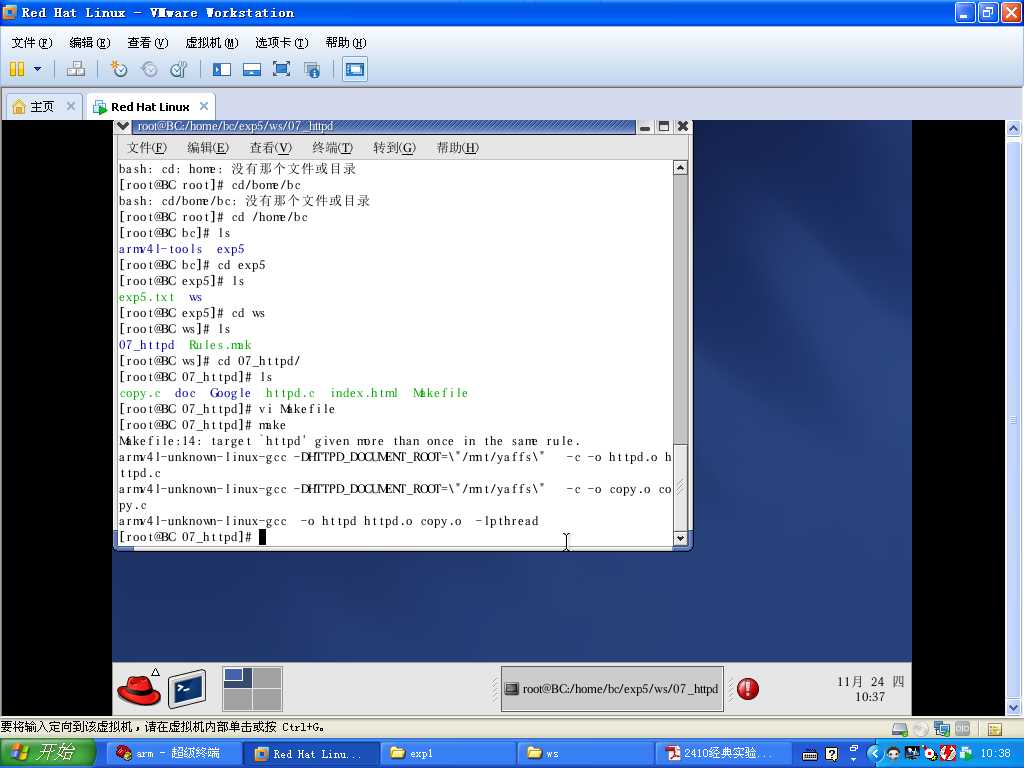
Task: Click the terminal vertical scrollbar thumb
Action: click(x=680, y=487)
